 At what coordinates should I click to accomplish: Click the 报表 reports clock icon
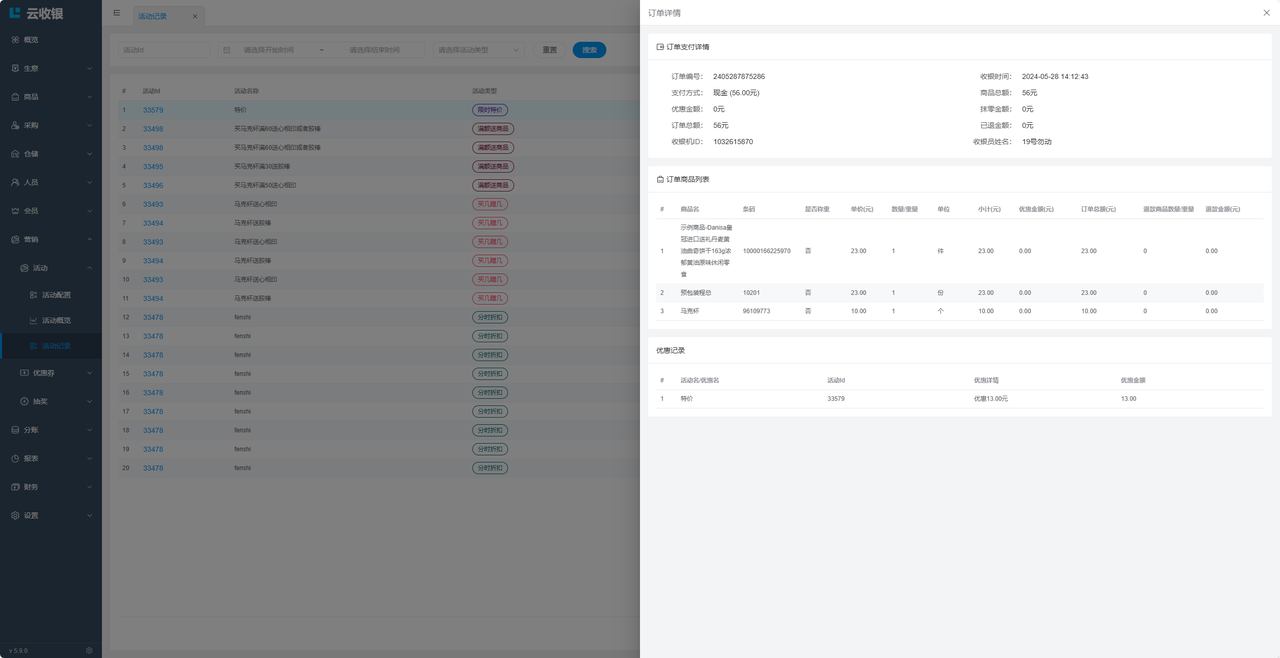(x=15, y=458)
